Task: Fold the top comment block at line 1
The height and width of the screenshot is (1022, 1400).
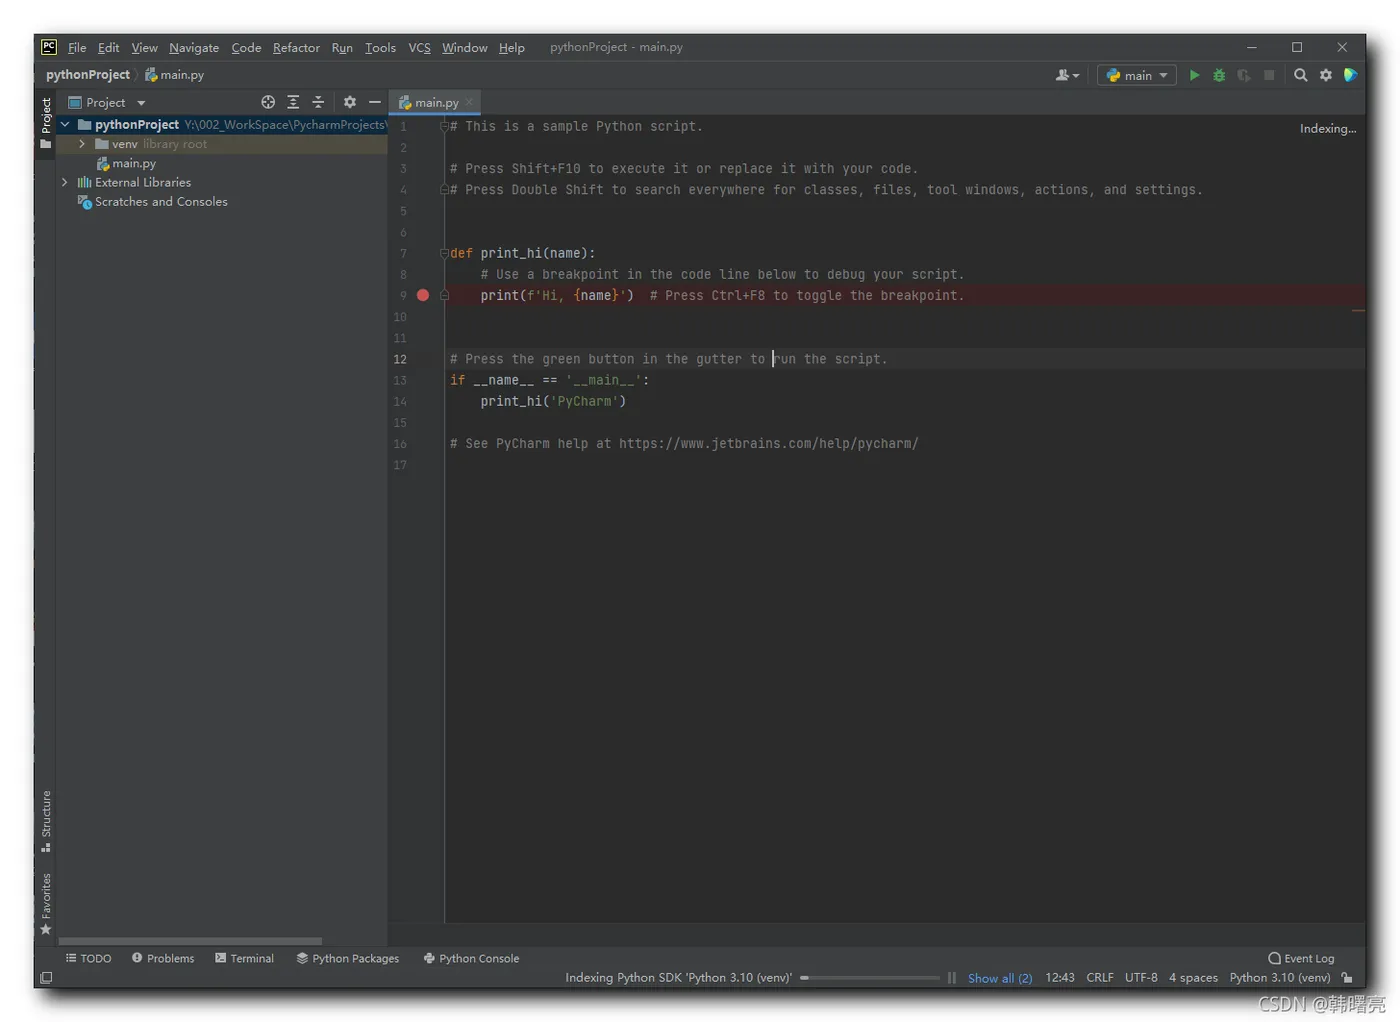Action: coord(444,126)
